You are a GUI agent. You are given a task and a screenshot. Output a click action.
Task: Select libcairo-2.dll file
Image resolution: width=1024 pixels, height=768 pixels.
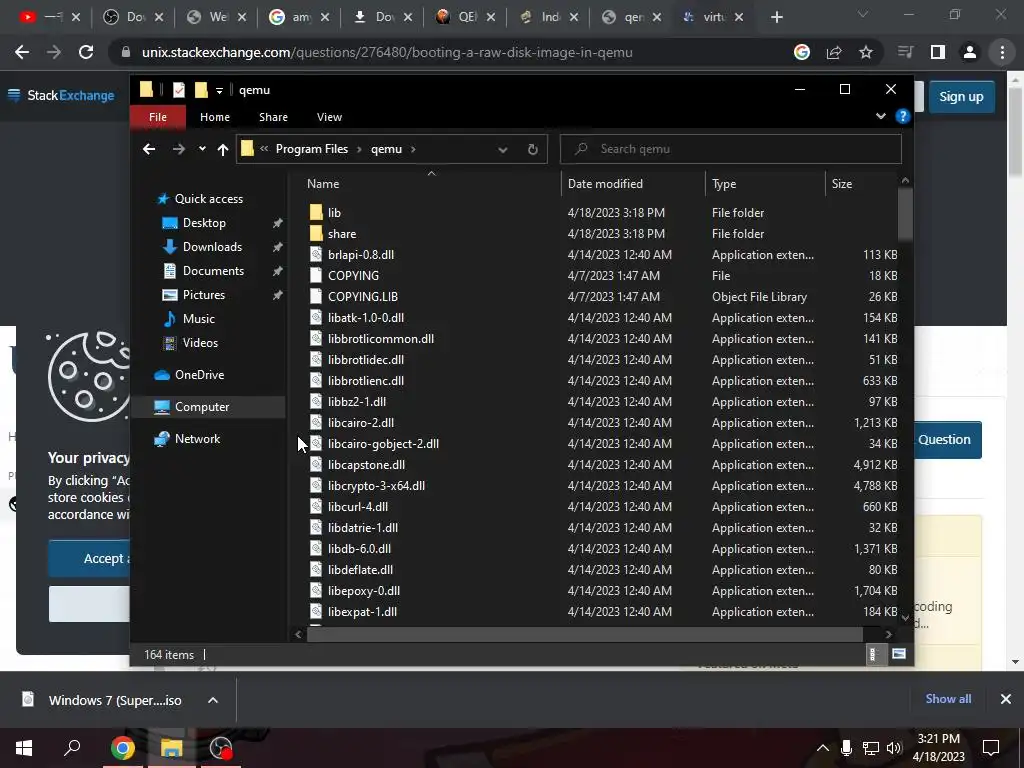(360, 423)
